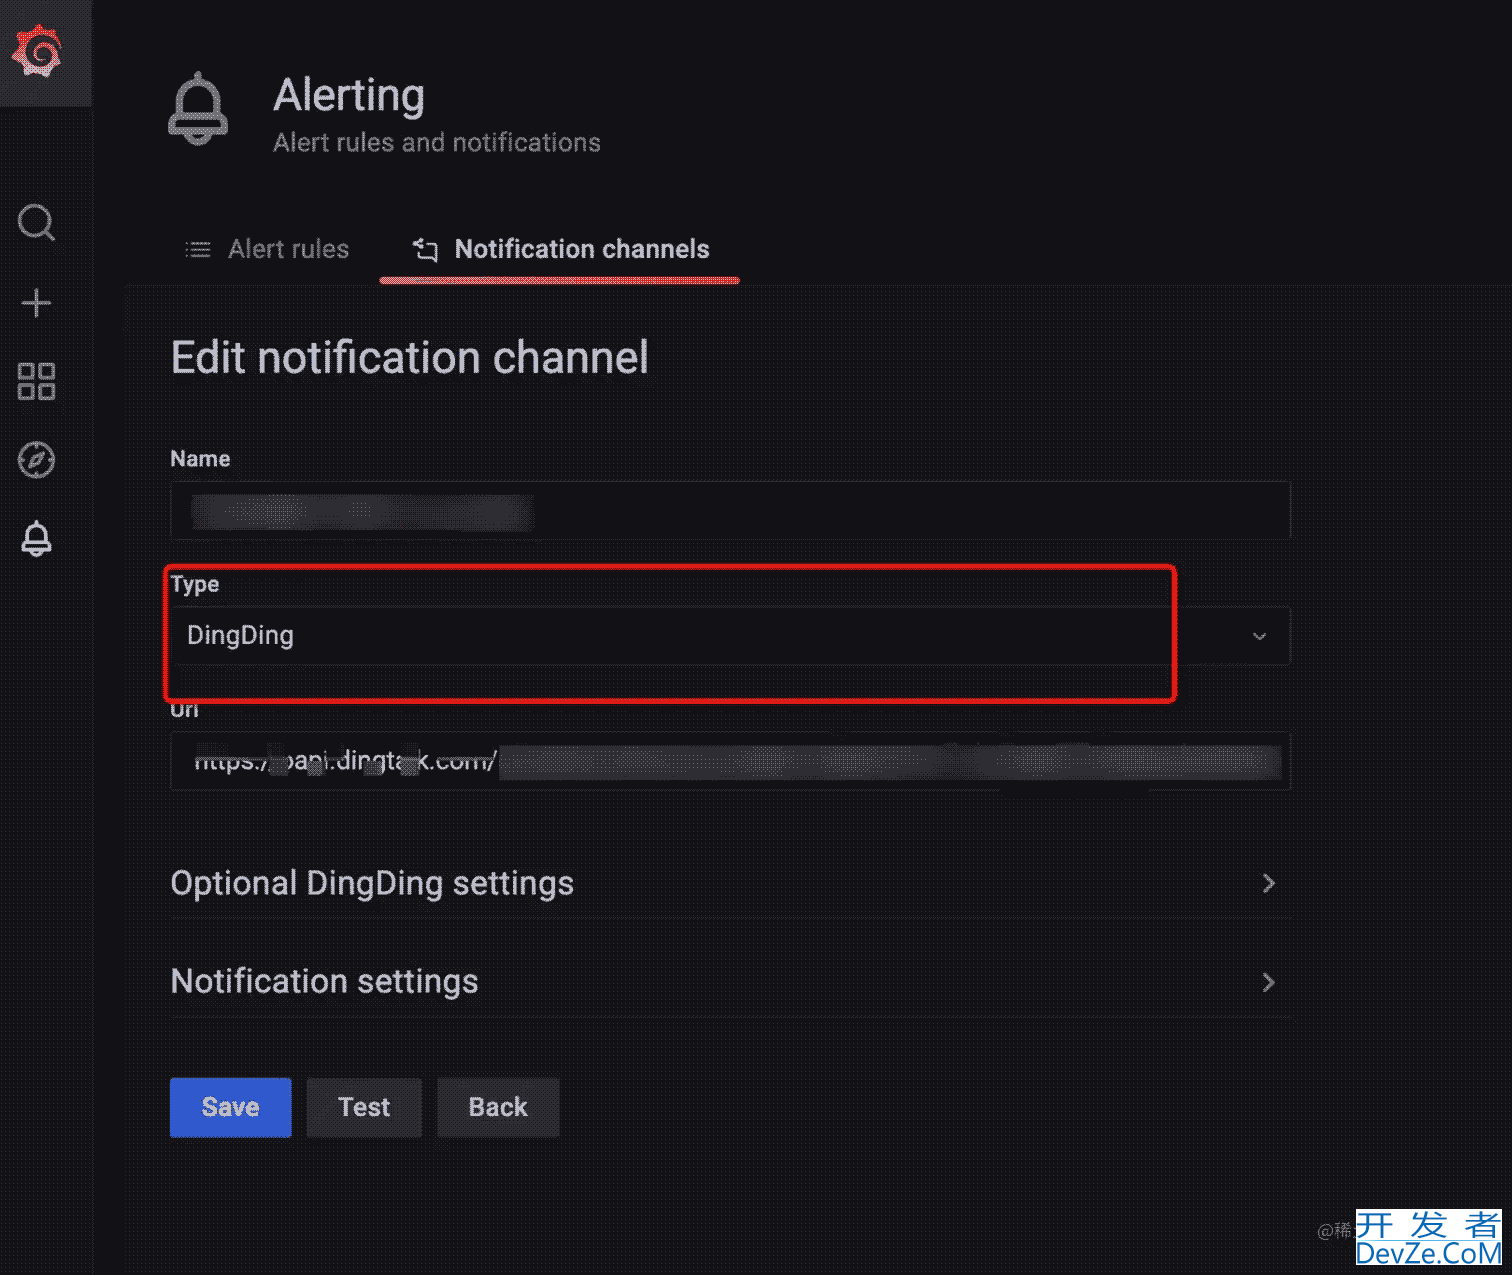Switch to the Alert rules tab
This screenshot has height=1275, width=1512.
267,249
